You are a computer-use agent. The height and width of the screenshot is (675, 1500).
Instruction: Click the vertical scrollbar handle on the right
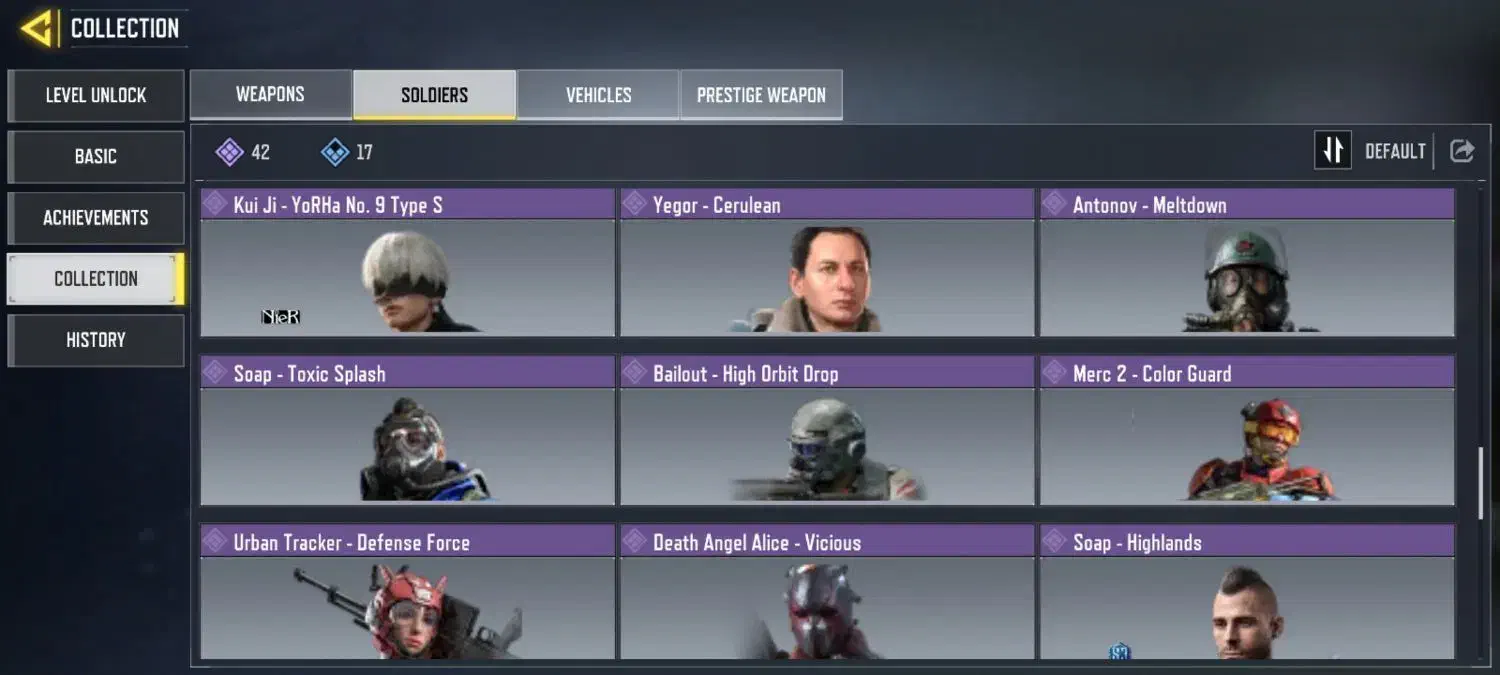pyautogui.click(x=1483, y=484)
